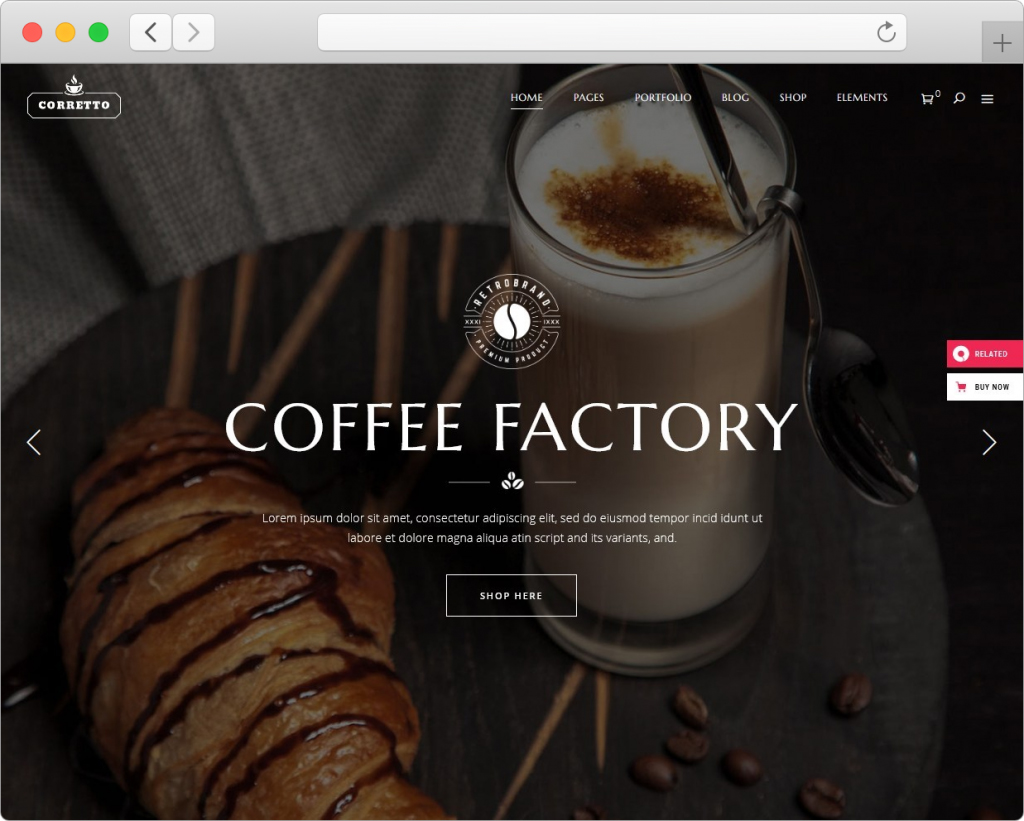Click the Shop Here button
The width and height of the screenshot is (1024, 821).
[511, 595]
